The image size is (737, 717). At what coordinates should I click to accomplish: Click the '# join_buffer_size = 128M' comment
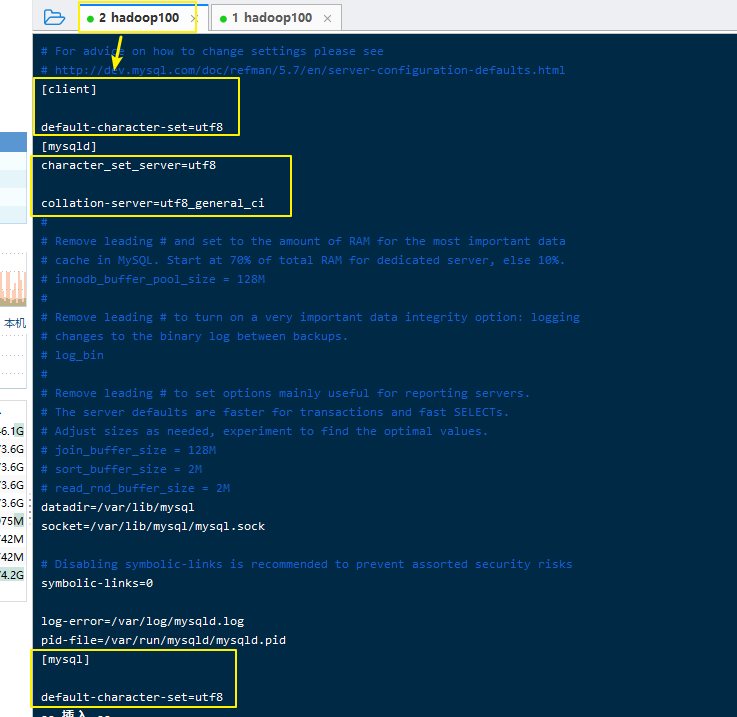tap(128, 450)
